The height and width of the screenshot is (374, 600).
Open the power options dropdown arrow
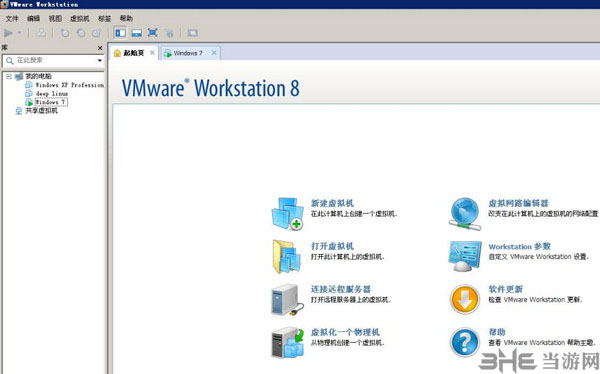(x=20, y=33)
